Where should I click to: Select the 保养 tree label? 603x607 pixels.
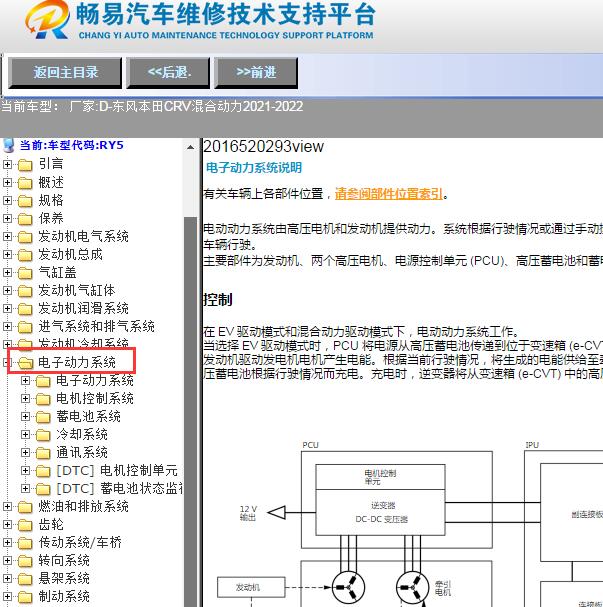coord(51,218)
